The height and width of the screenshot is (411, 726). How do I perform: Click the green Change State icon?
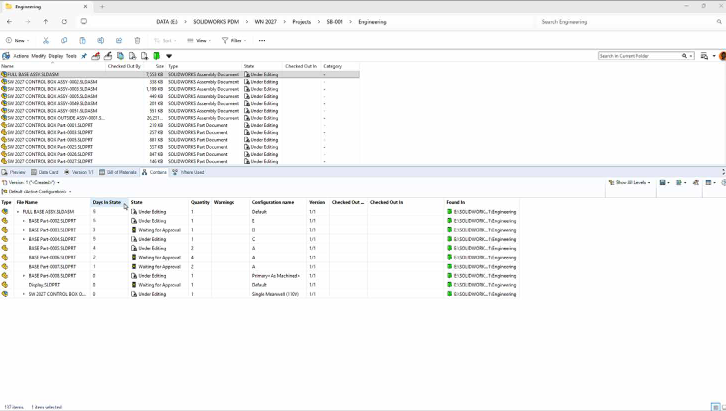click(x=156, y=56)
